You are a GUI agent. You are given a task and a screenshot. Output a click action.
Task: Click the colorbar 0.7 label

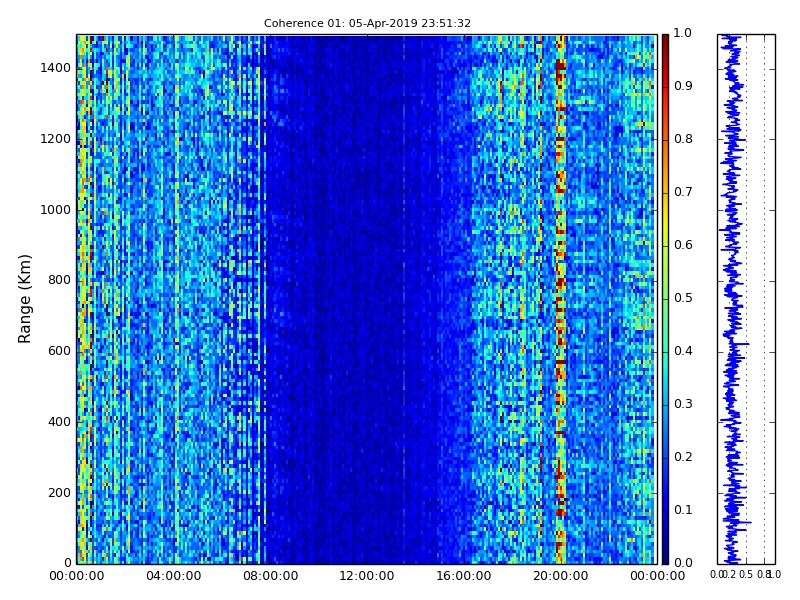coord(683,192)
